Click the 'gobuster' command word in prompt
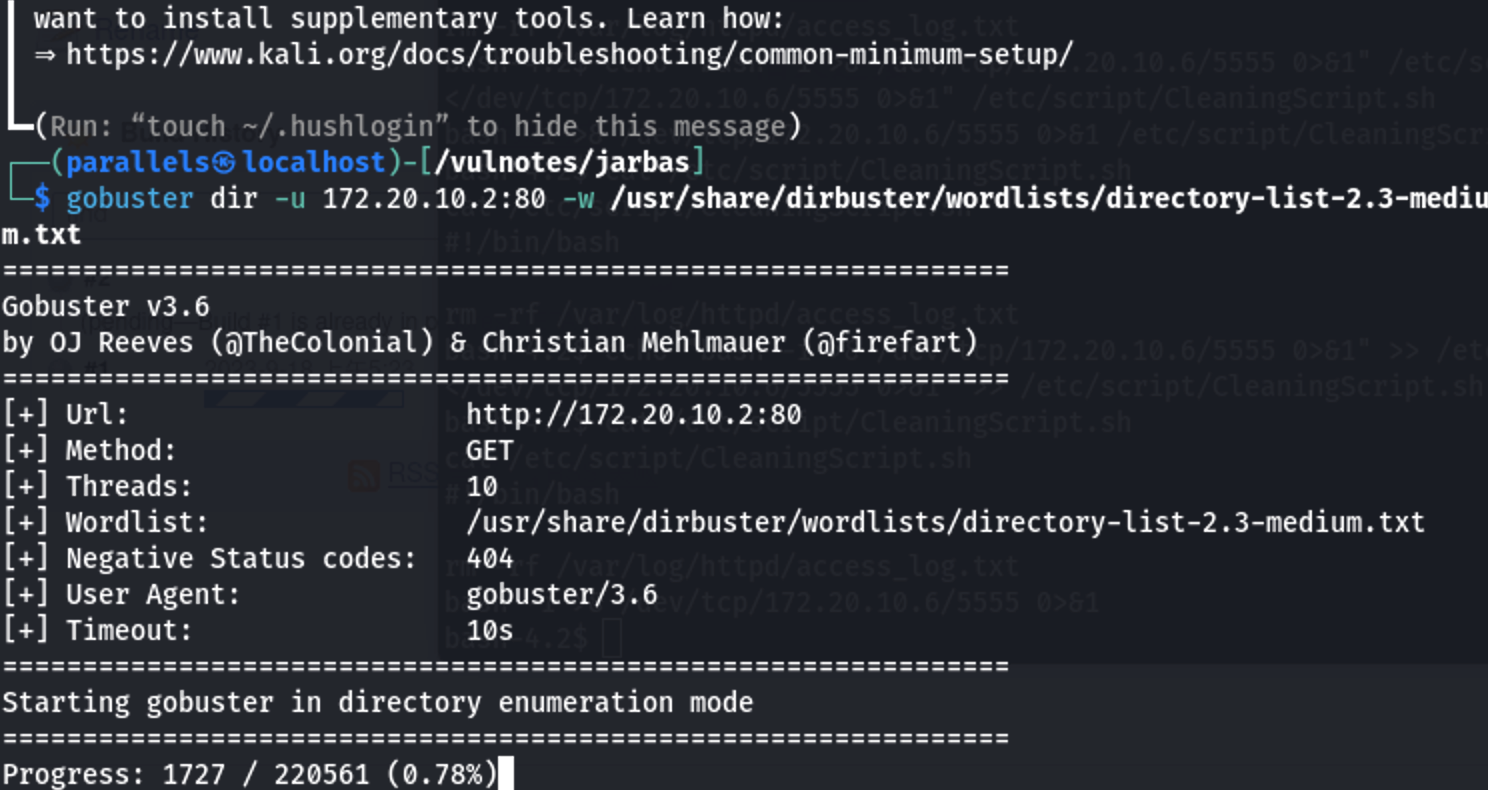This screenshot has width=1488, height=790. click(x=130, y=198)
